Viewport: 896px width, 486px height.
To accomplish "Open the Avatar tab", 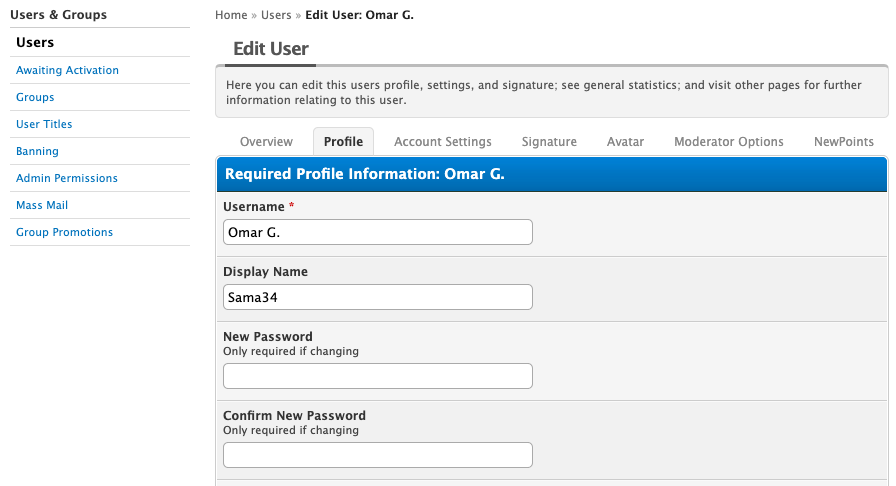I will coord(625,142).
